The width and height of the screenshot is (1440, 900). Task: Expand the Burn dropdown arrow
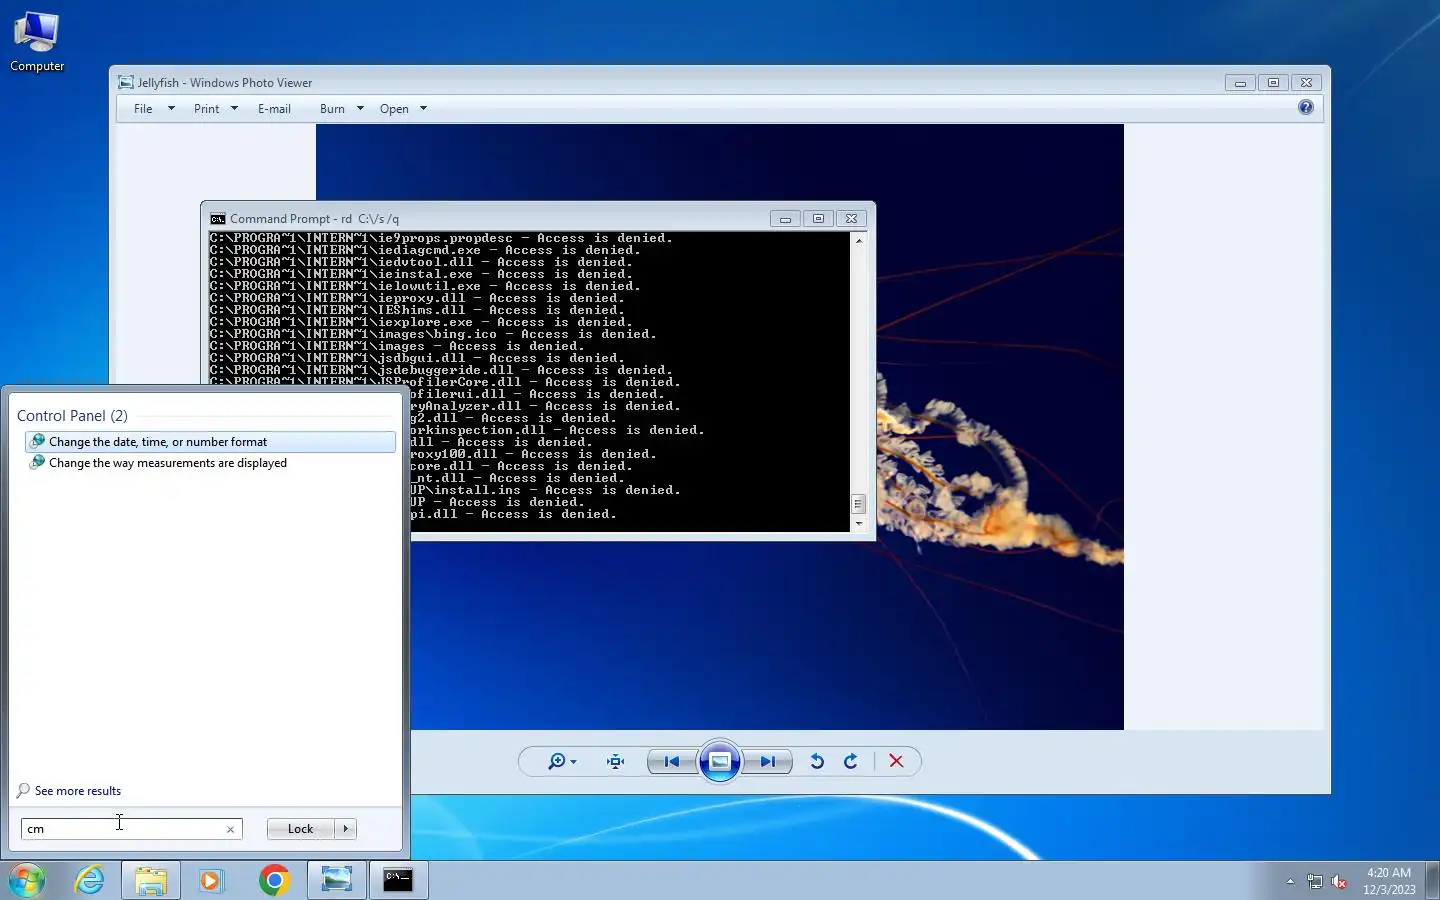coord(360,109)
